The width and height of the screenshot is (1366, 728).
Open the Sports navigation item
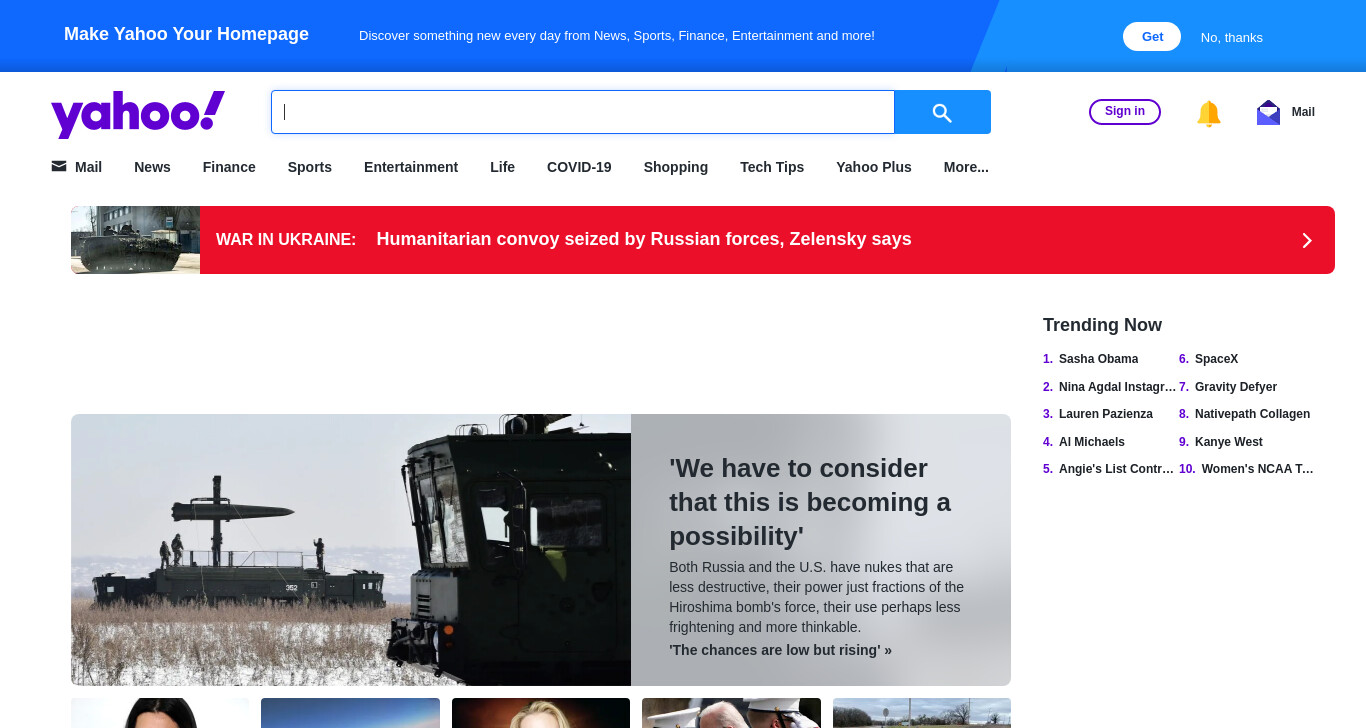point(310,167)
